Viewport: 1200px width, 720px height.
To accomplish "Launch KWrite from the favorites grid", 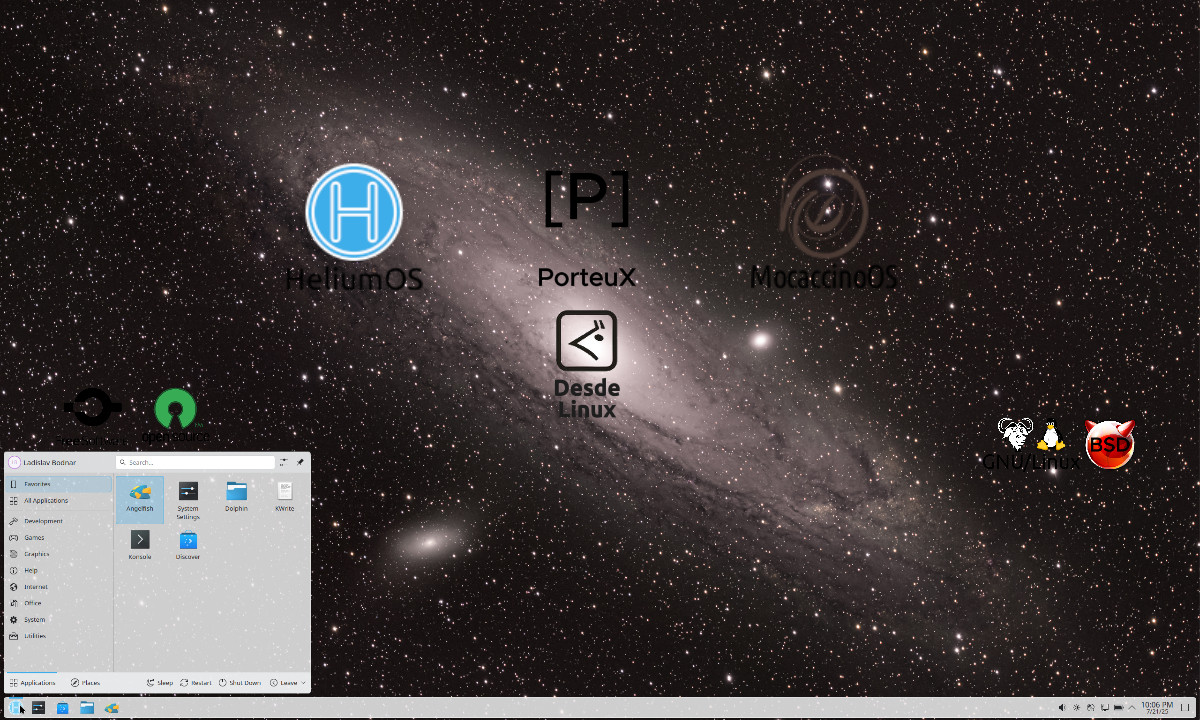I will tap(285, 496).
